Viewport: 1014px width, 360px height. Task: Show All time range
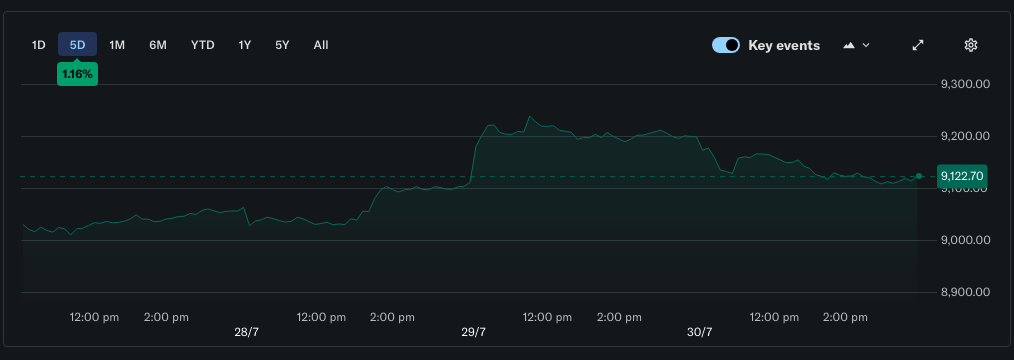pyautogui.click(x=321, y=45)
